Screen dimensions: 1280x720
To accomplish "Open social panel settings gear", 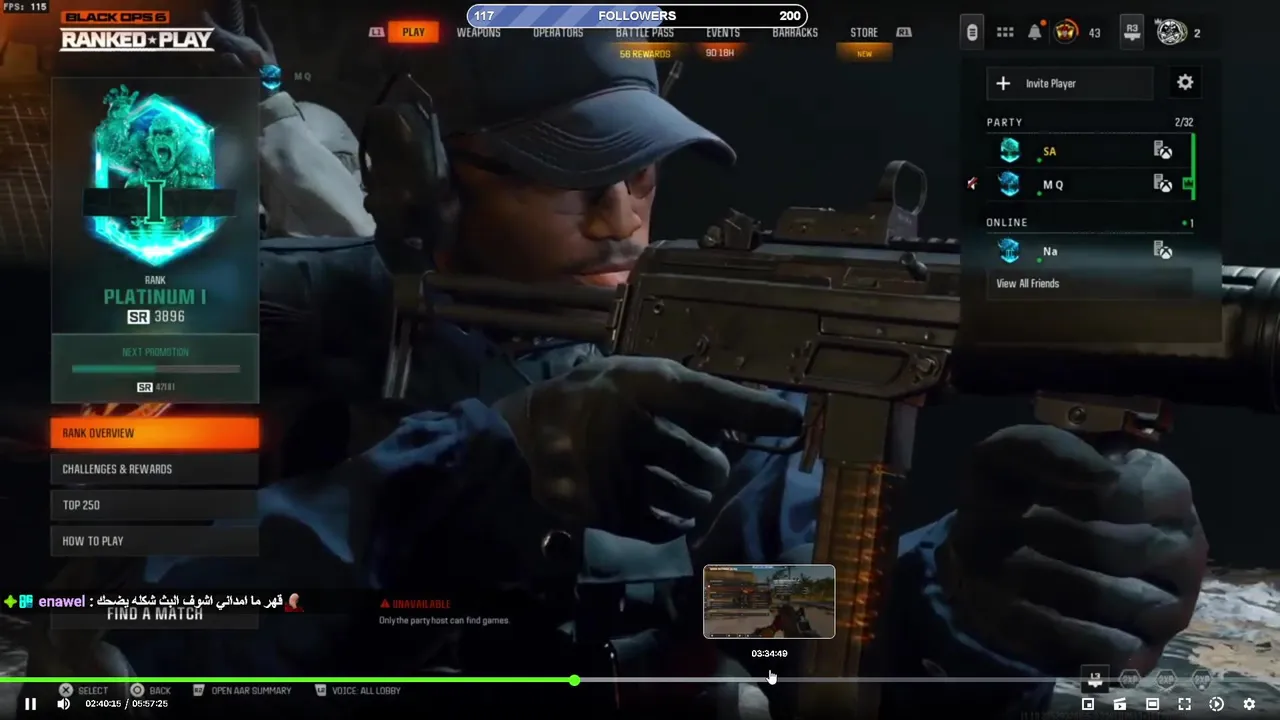I will click(1185, 83).
